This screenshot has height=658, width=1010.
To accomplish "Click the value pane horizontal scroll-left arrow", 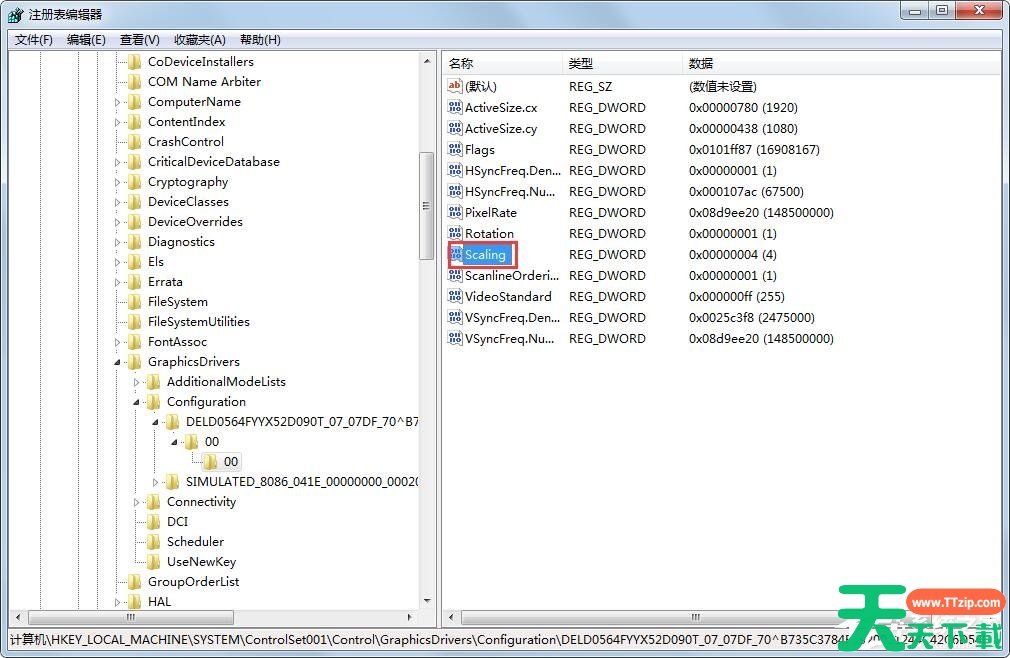I will (451, 617).
